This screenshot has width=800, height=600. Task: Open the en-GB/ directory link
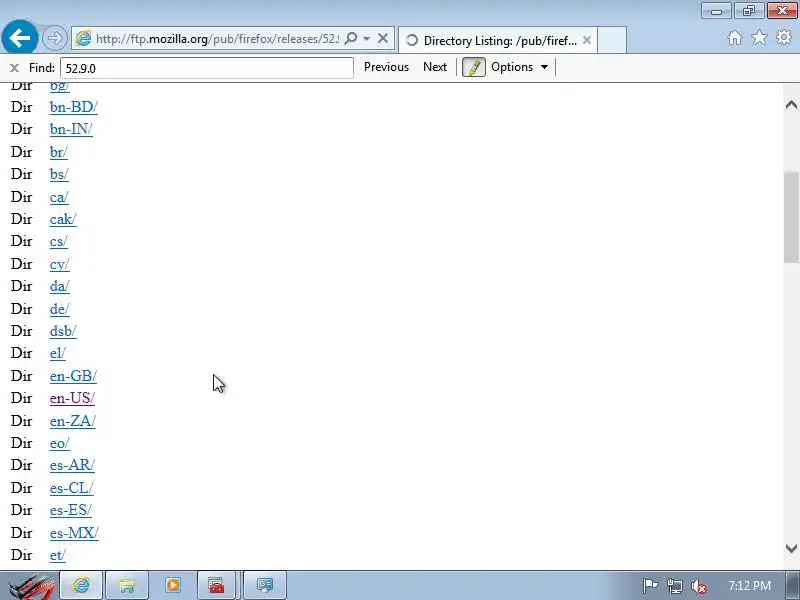point(73,376)
